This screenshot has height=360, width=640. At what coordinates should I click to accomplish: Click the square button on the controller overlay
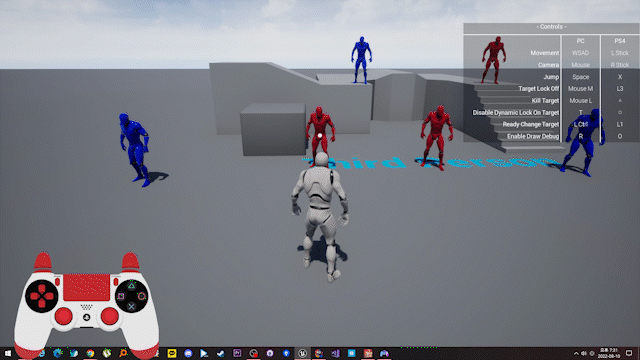point(121,296)
